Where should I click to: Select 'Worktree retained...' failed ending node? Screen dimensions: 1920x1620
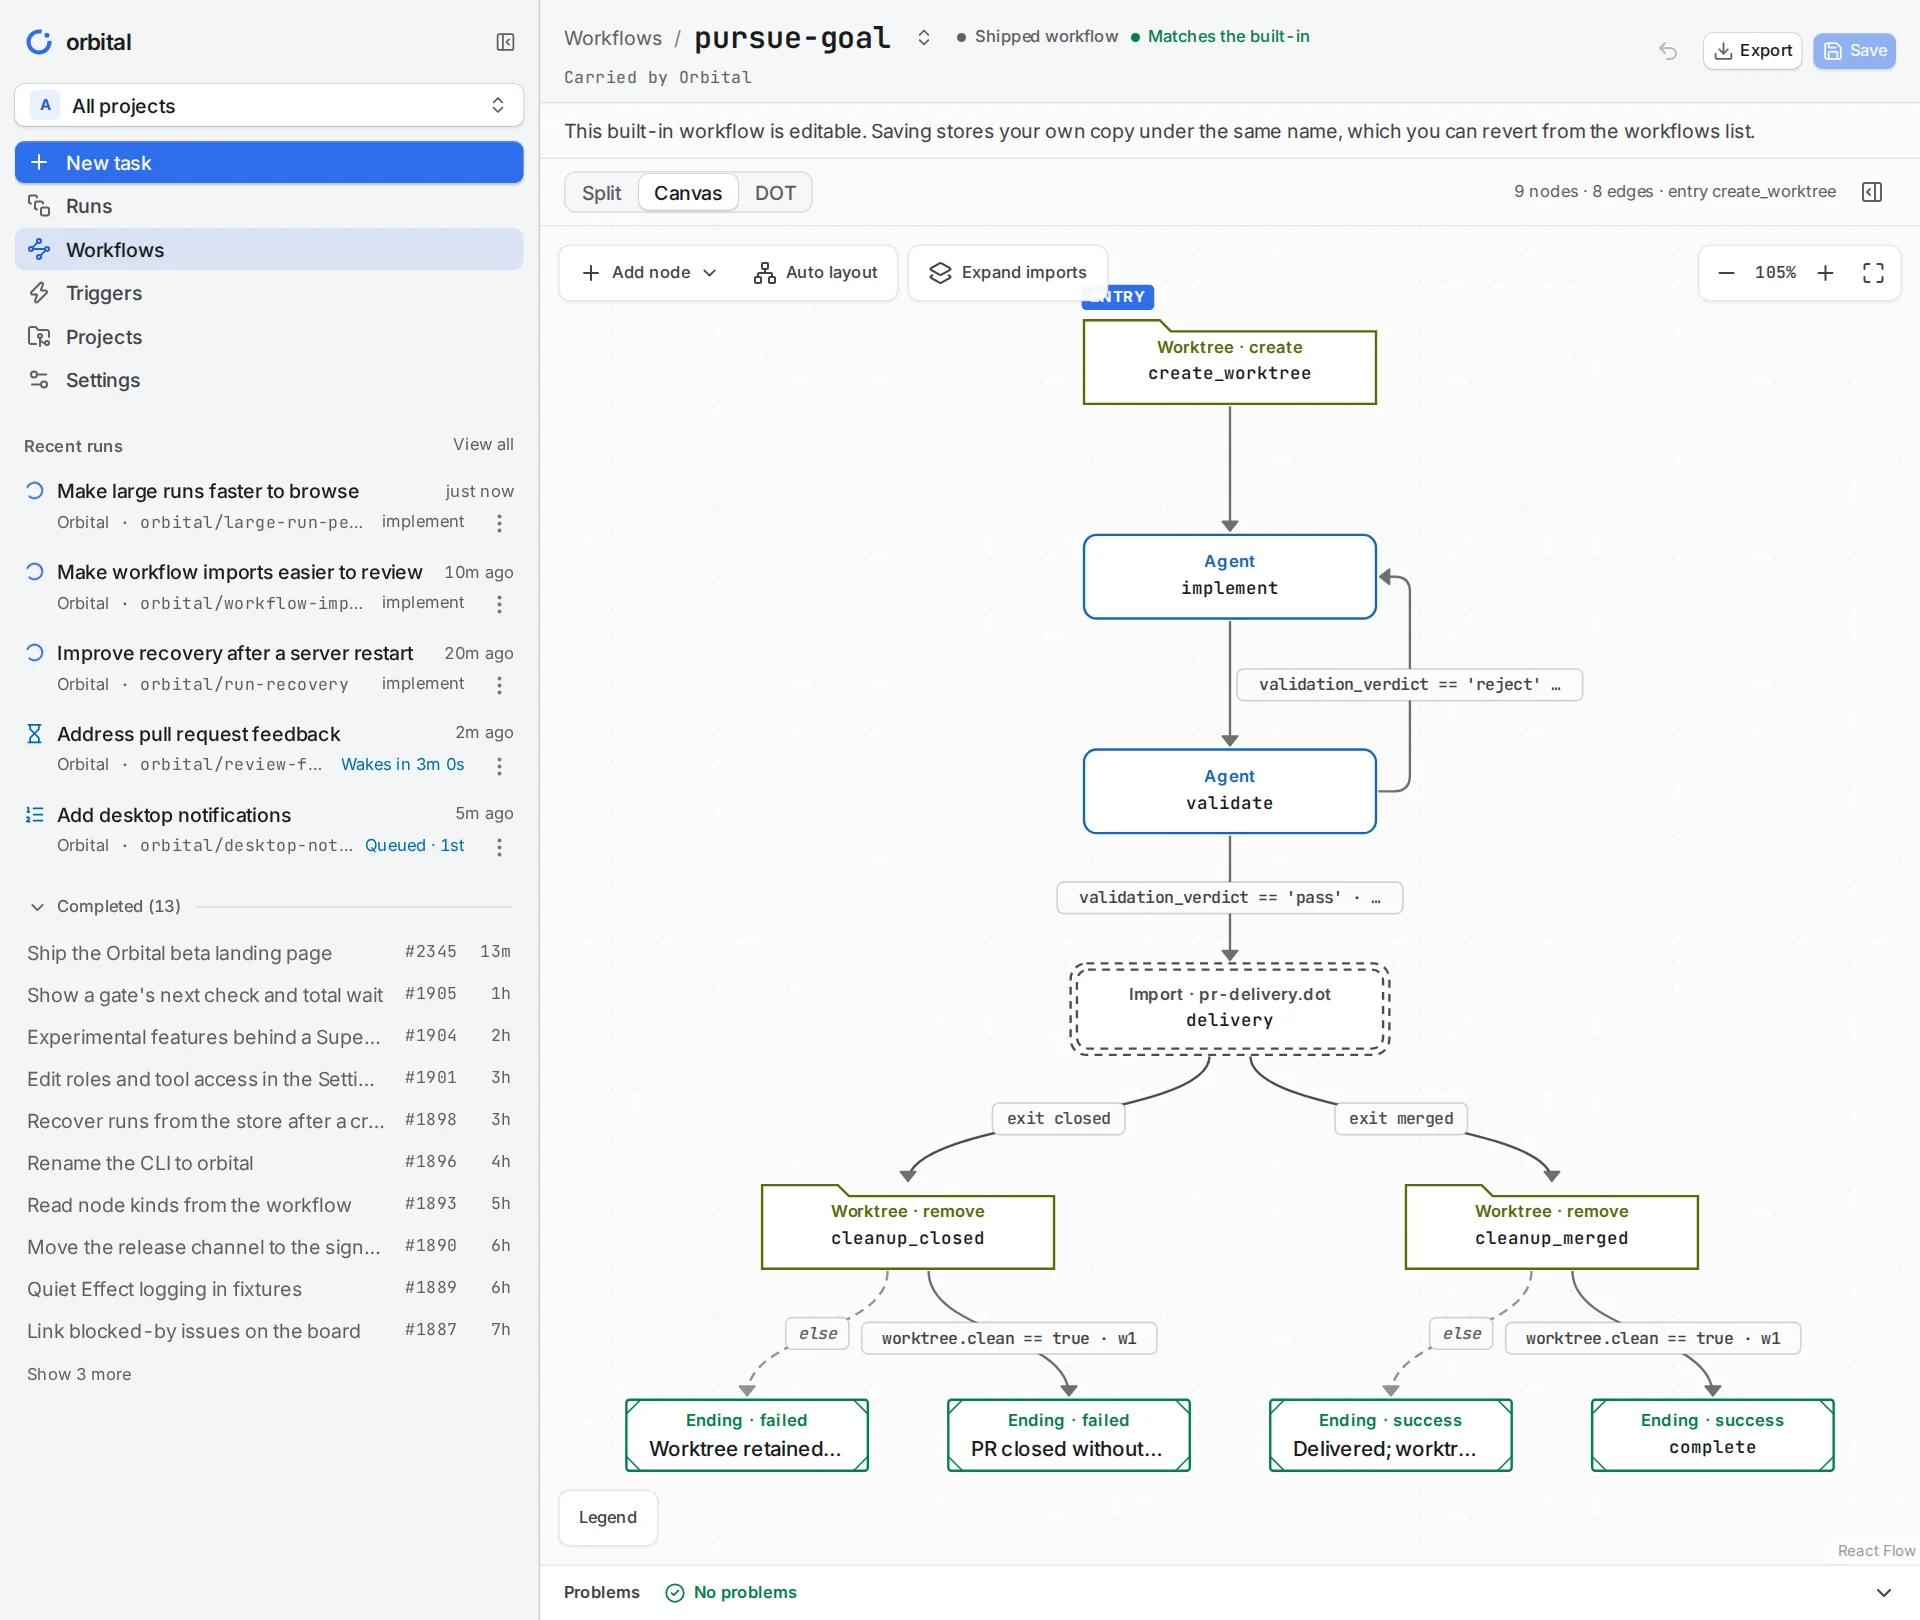click(x=747, y=1435)
